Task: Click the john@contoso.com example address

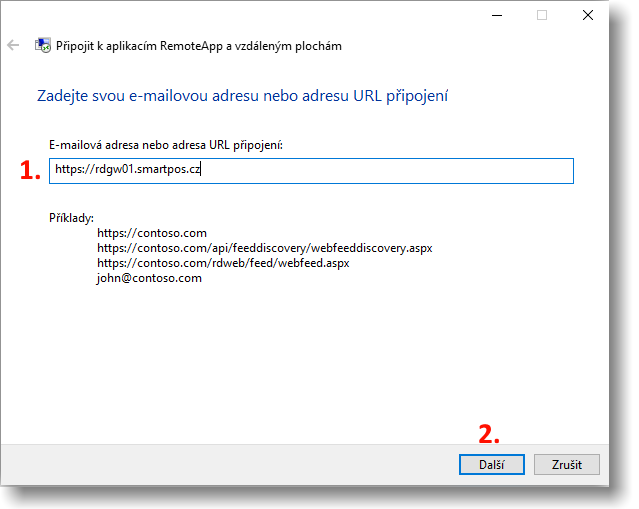Action: tap(149, 278)
